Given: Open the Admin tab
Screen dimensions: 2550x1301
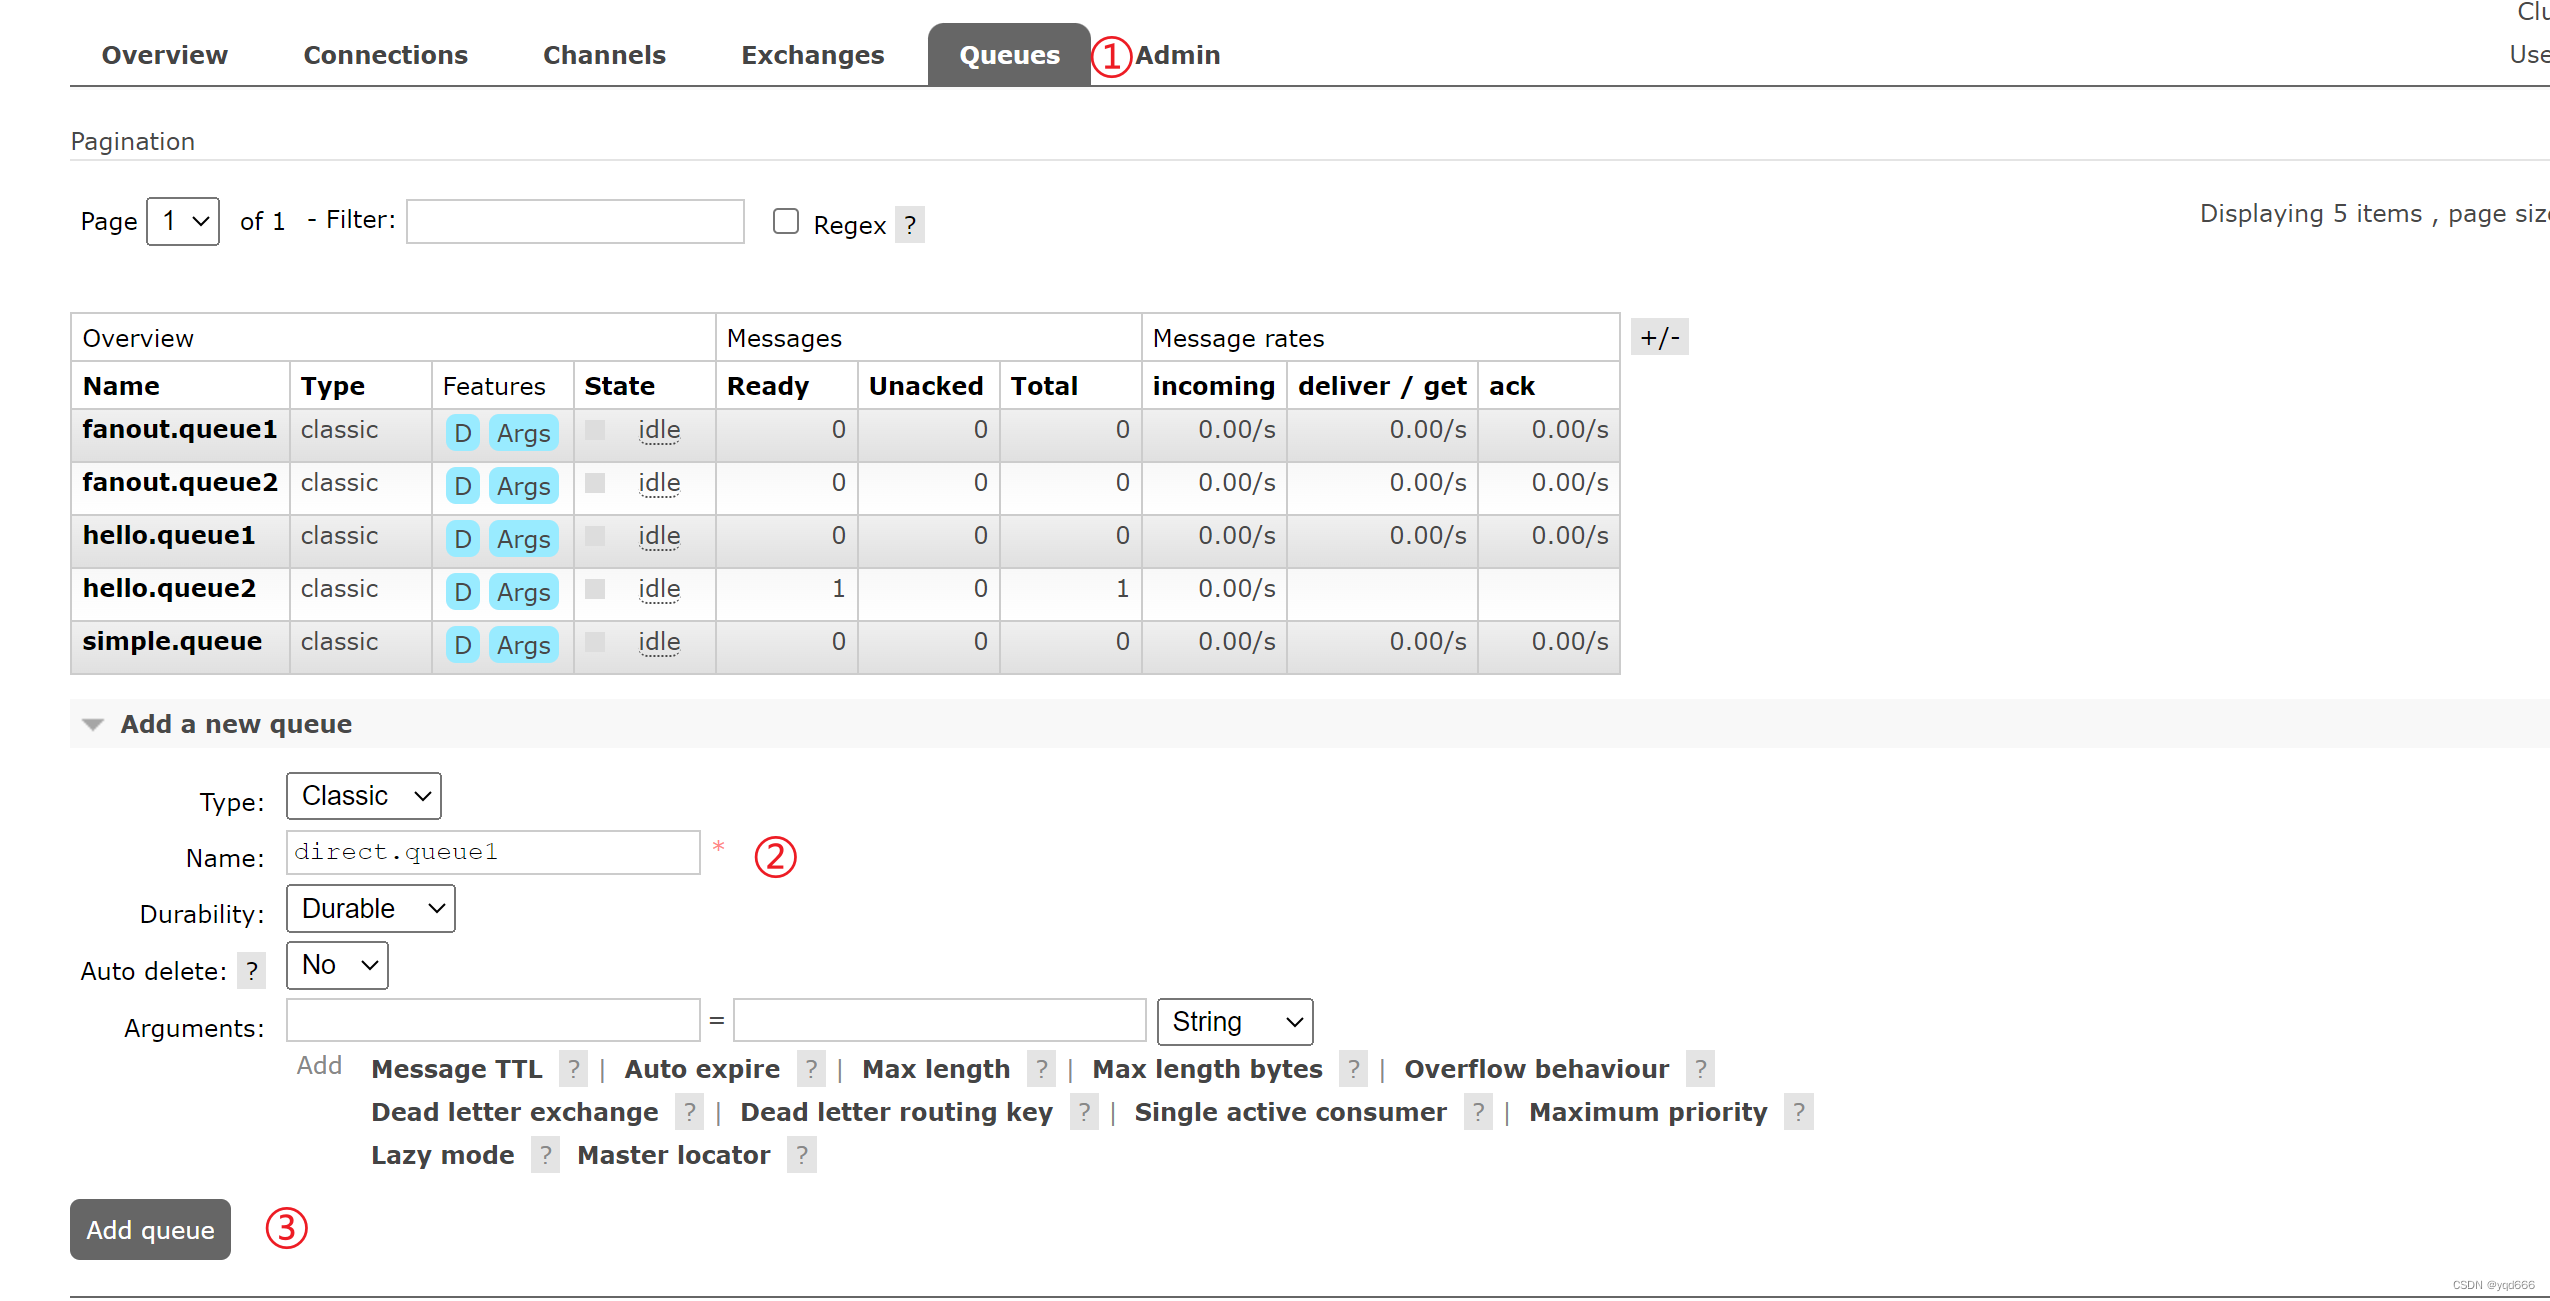Looking at the screenshot, I should pyautogui.click(x=1177, y=55).
